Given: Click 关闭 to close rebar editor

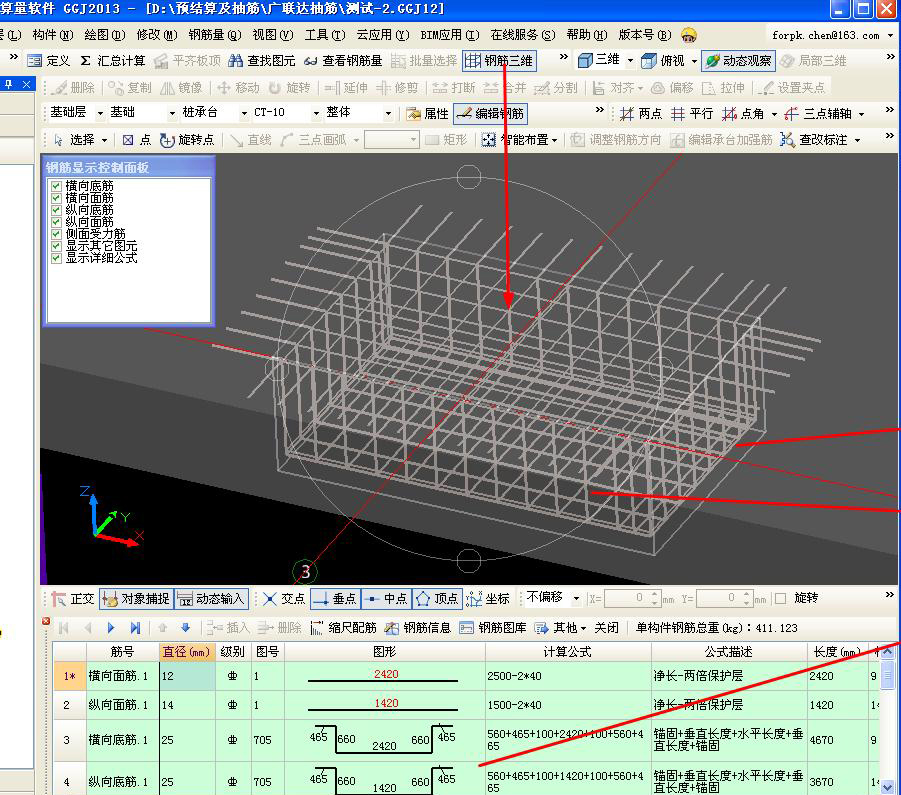Looking at the screenshot, I should (x=606, y=628).
